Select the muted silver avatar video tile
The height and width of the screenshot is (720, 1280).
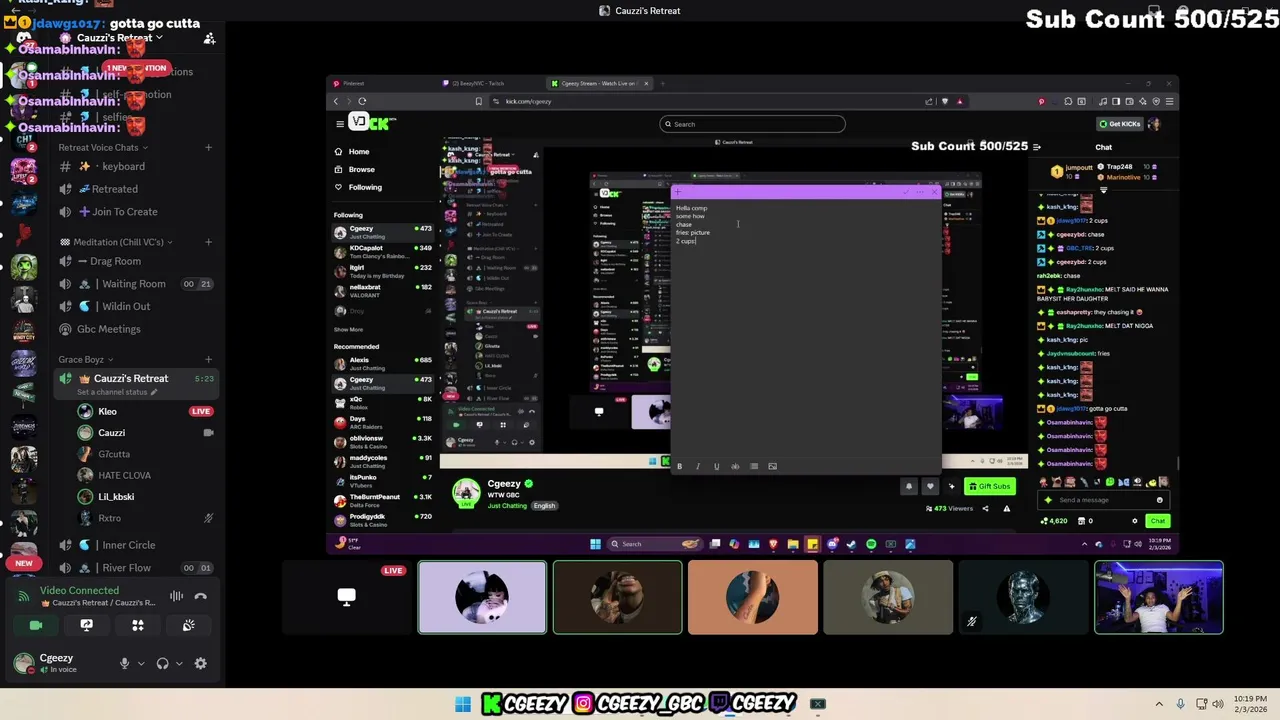1023,598
